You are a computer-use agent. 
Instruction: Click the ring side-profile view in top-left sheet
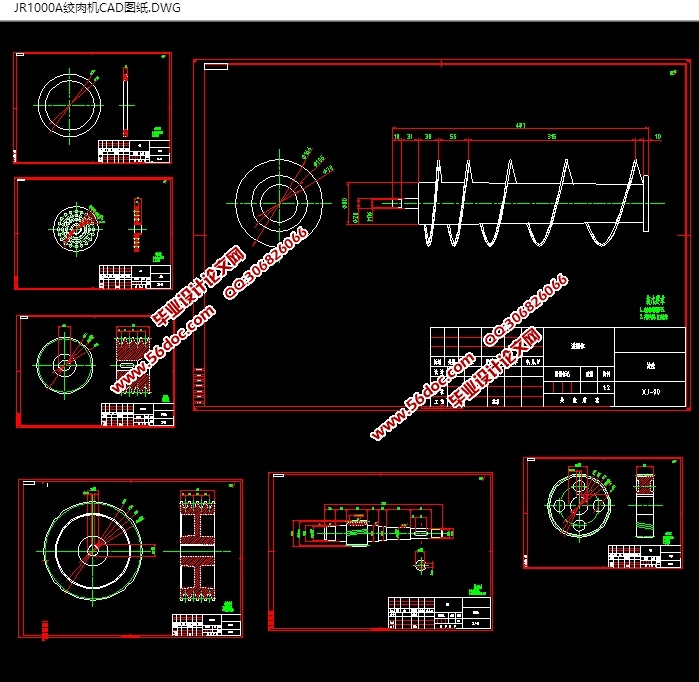coord(125,101)
